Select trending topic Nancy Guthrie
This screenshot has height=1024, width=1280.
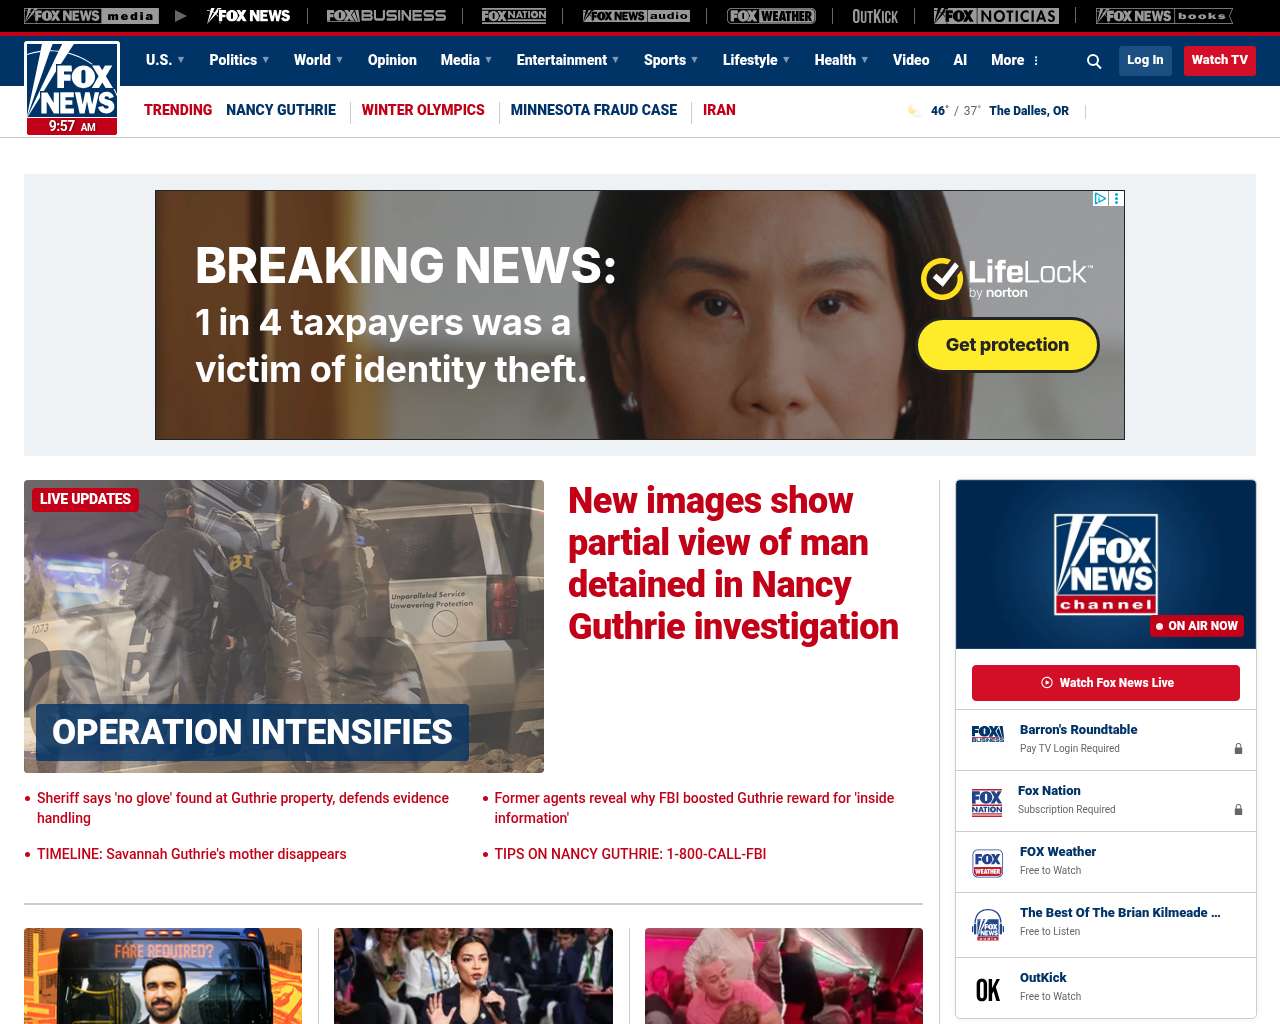coord(281,110)
